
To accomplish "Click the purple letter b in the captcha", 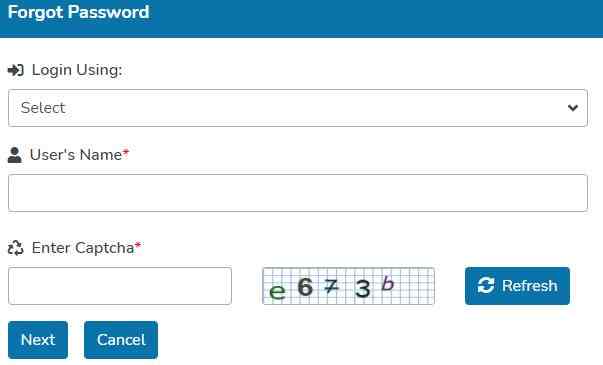I will pyautogui.click(x=388, y=283).
